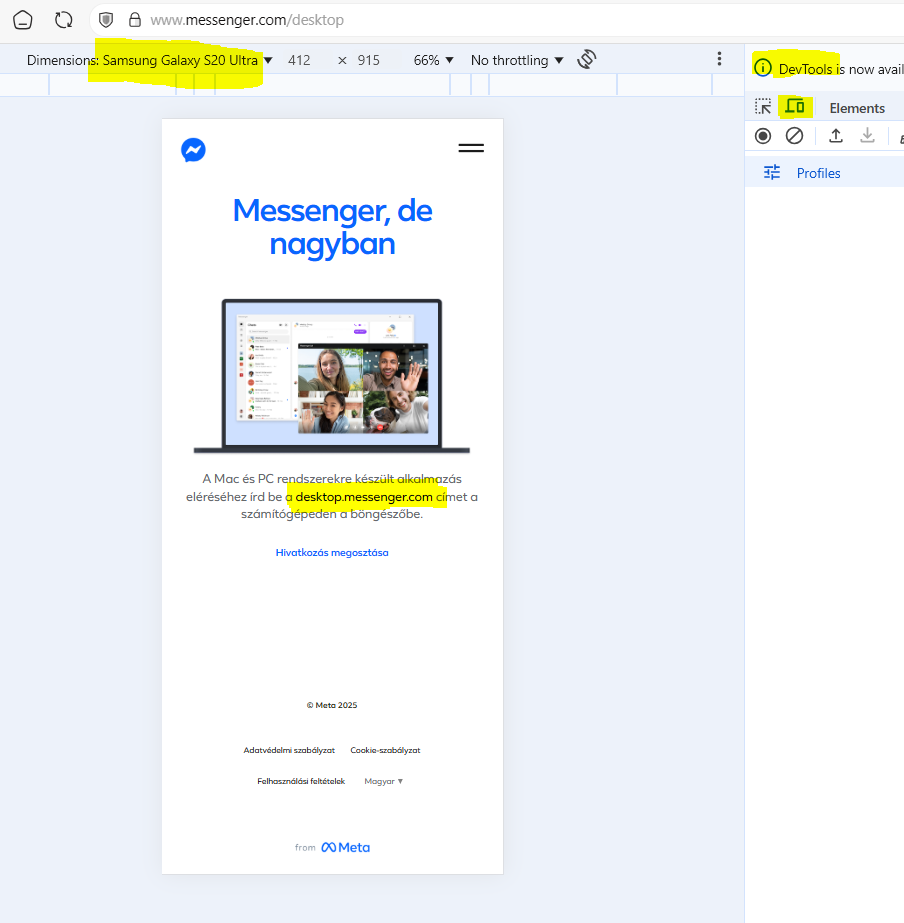Edit the viewport width field 412
Screen dimensions: 904x923
[299, 60]
